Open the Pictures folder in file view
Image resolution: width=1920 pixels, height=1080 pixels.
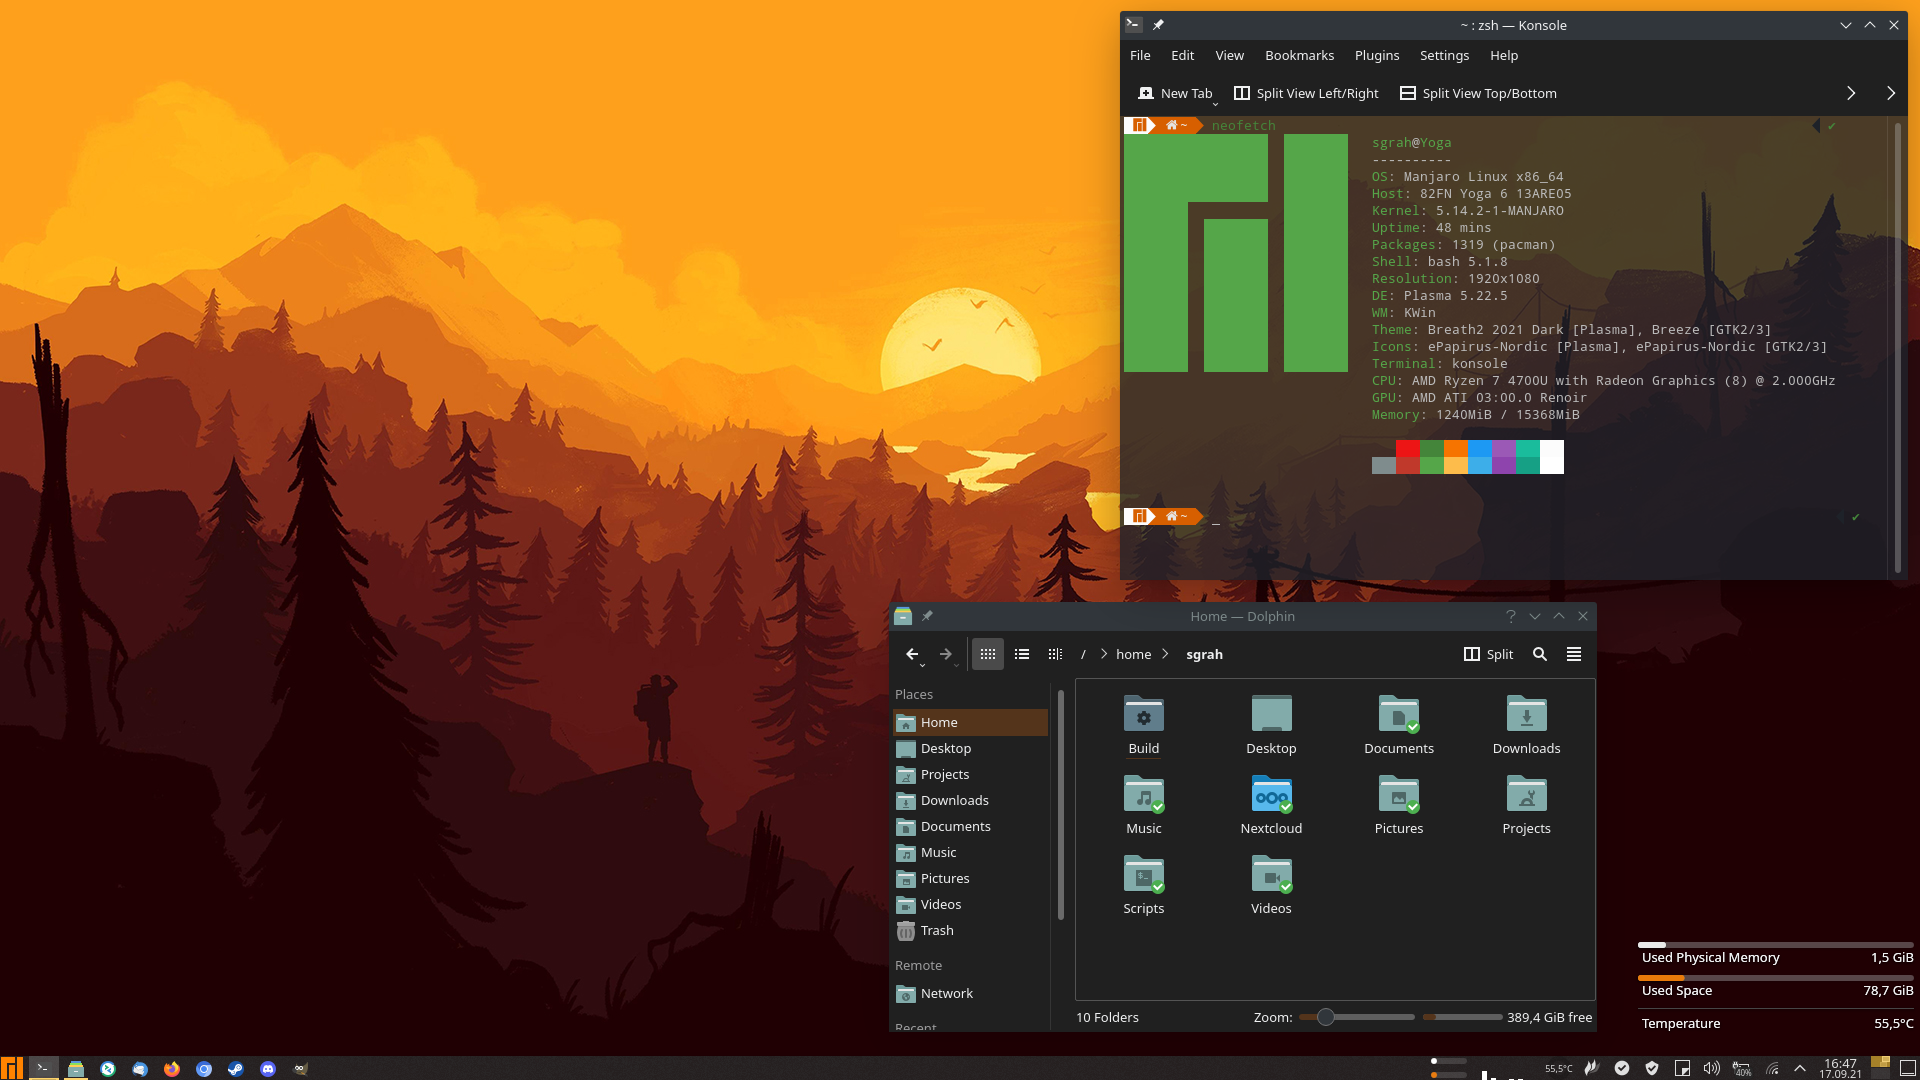[x=1398, y=804]
